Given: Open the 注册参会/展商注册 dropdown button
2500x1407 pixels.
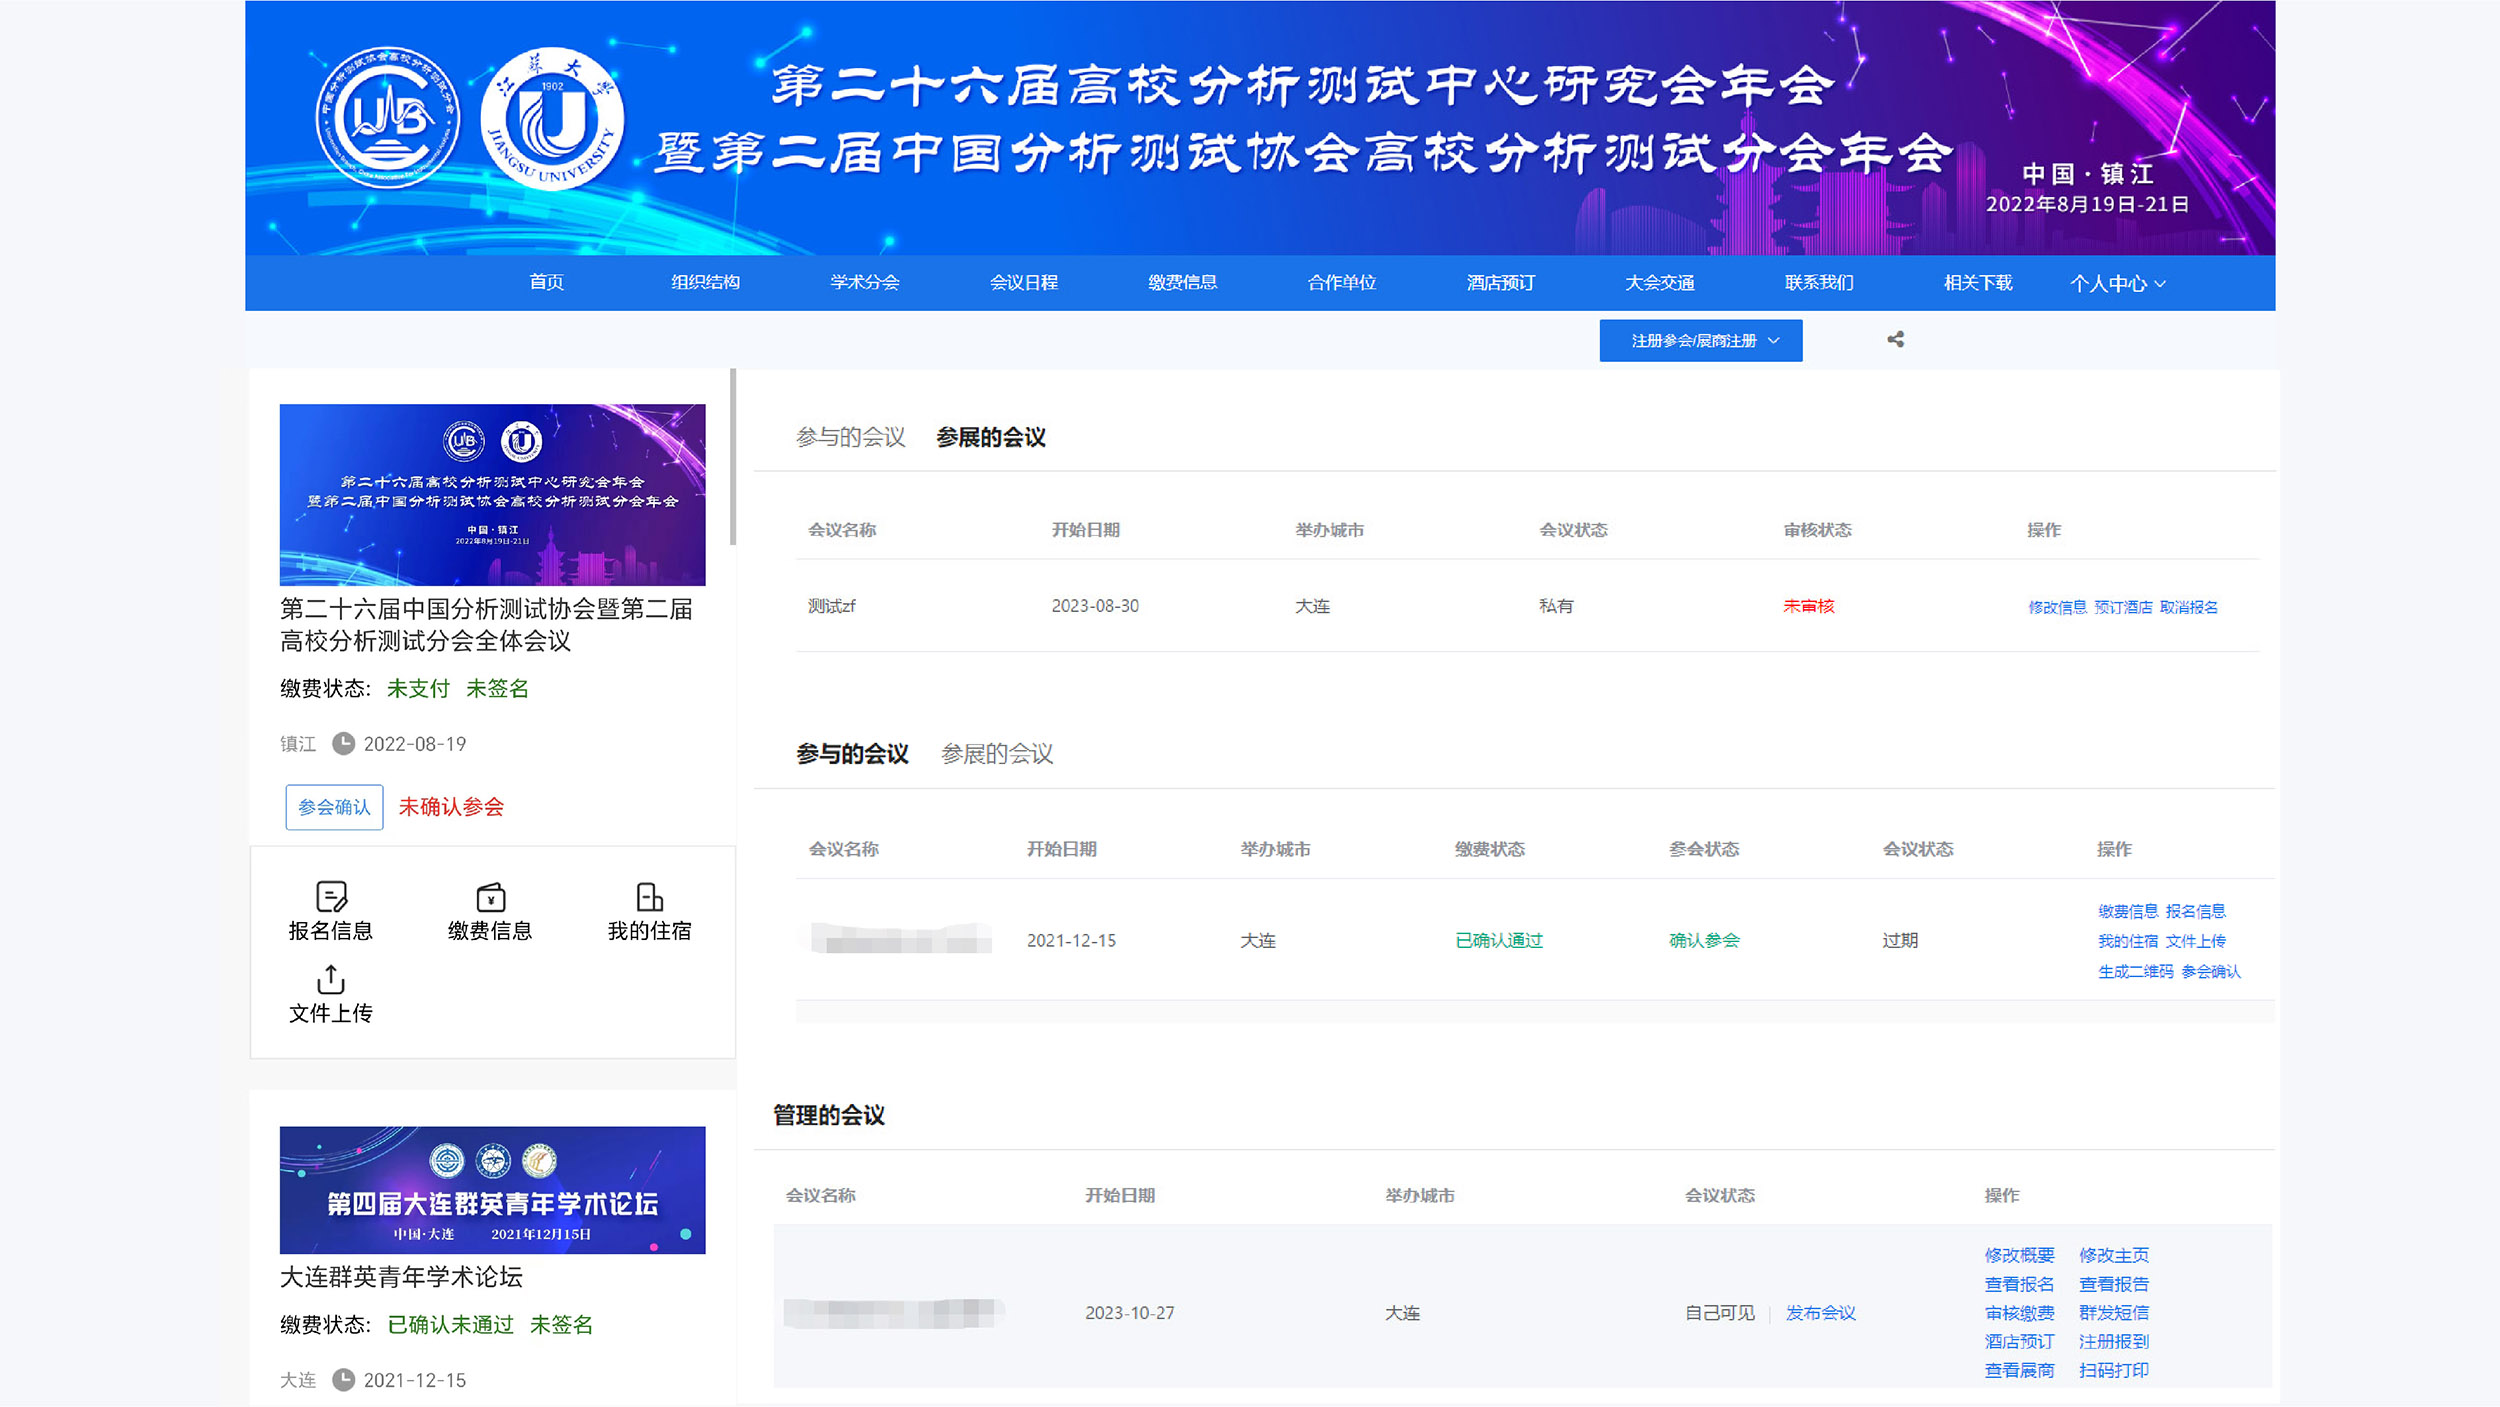Looking at the screenshot, I should tap(1700, 341).
